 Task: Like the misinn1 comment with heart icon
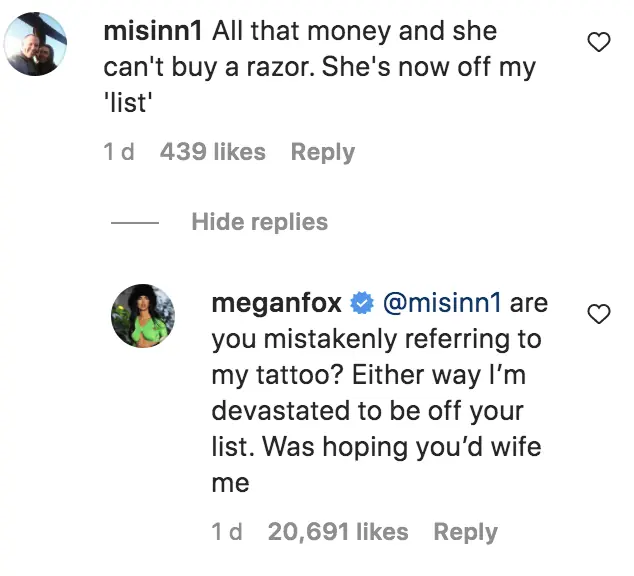coord(598,42)
